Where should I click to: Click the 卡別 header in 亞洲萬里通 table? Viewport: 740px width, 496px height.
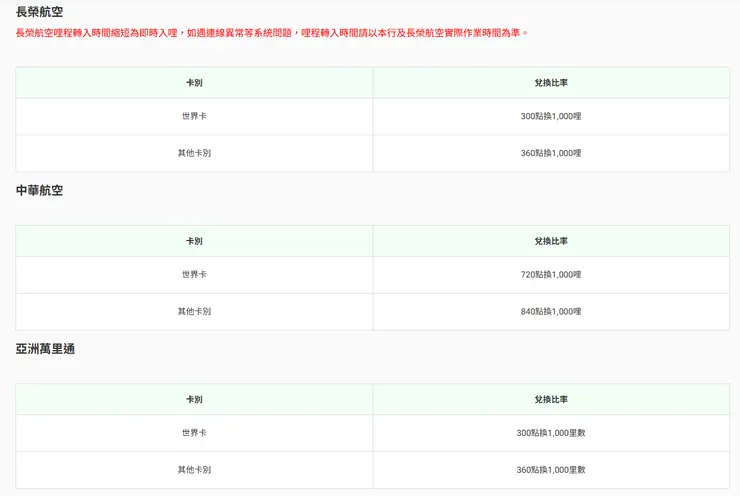(194, 400)
